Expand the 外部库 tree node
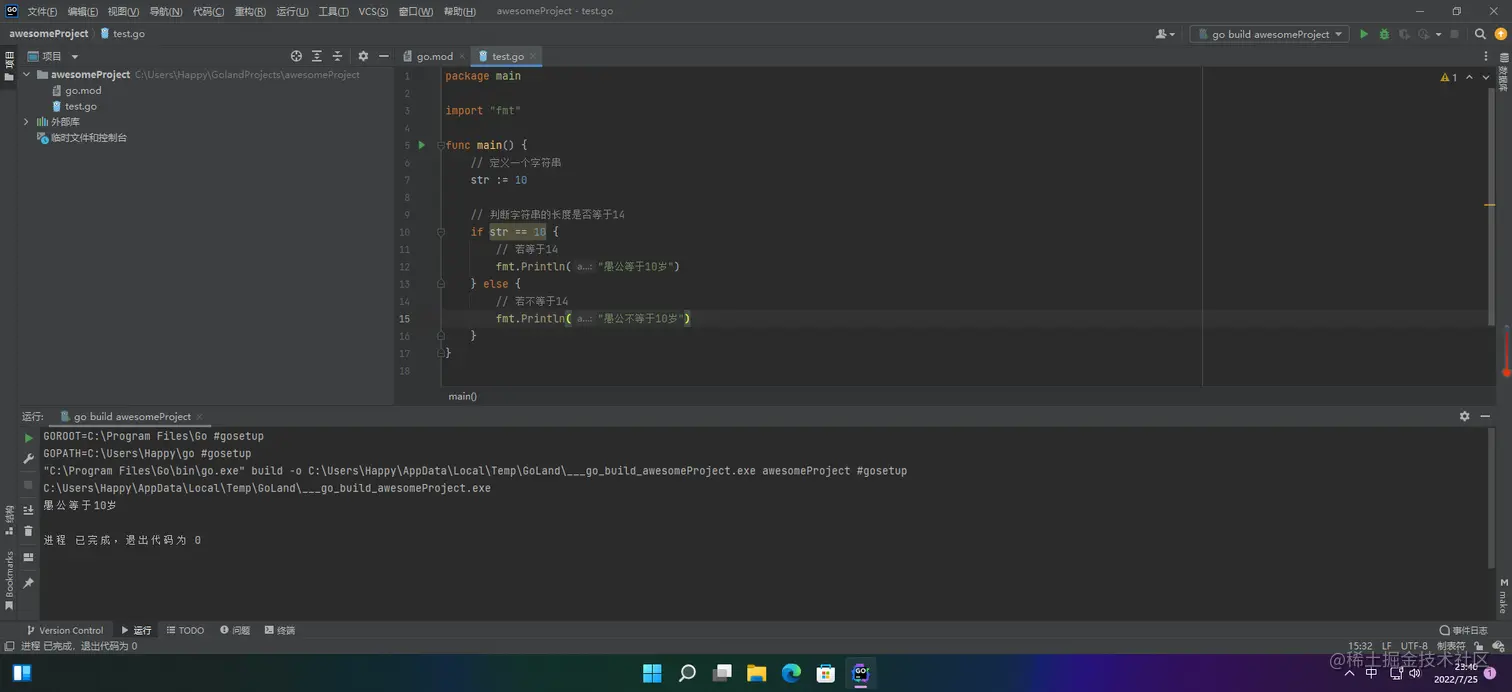This screenshot has width=1512, height=692. 26,122
